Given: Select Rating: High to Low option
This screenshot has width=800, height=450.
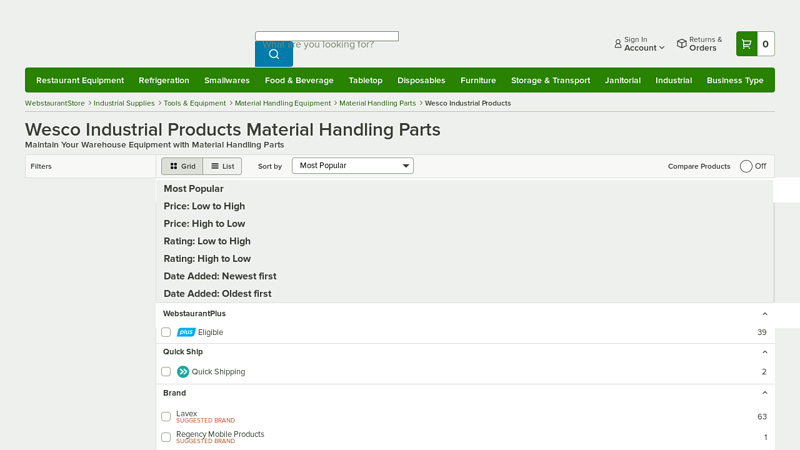Looking at the screenshot, I should pos(207,259).
